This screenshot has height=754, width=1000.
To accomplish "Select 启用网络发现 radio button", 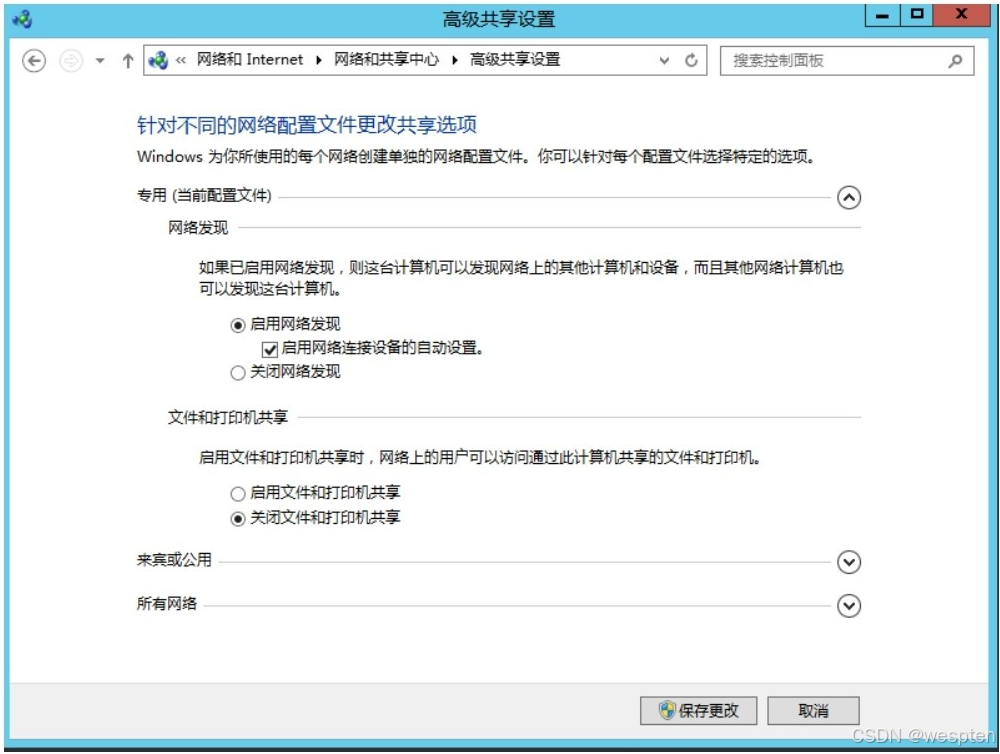I will (238, 325).
